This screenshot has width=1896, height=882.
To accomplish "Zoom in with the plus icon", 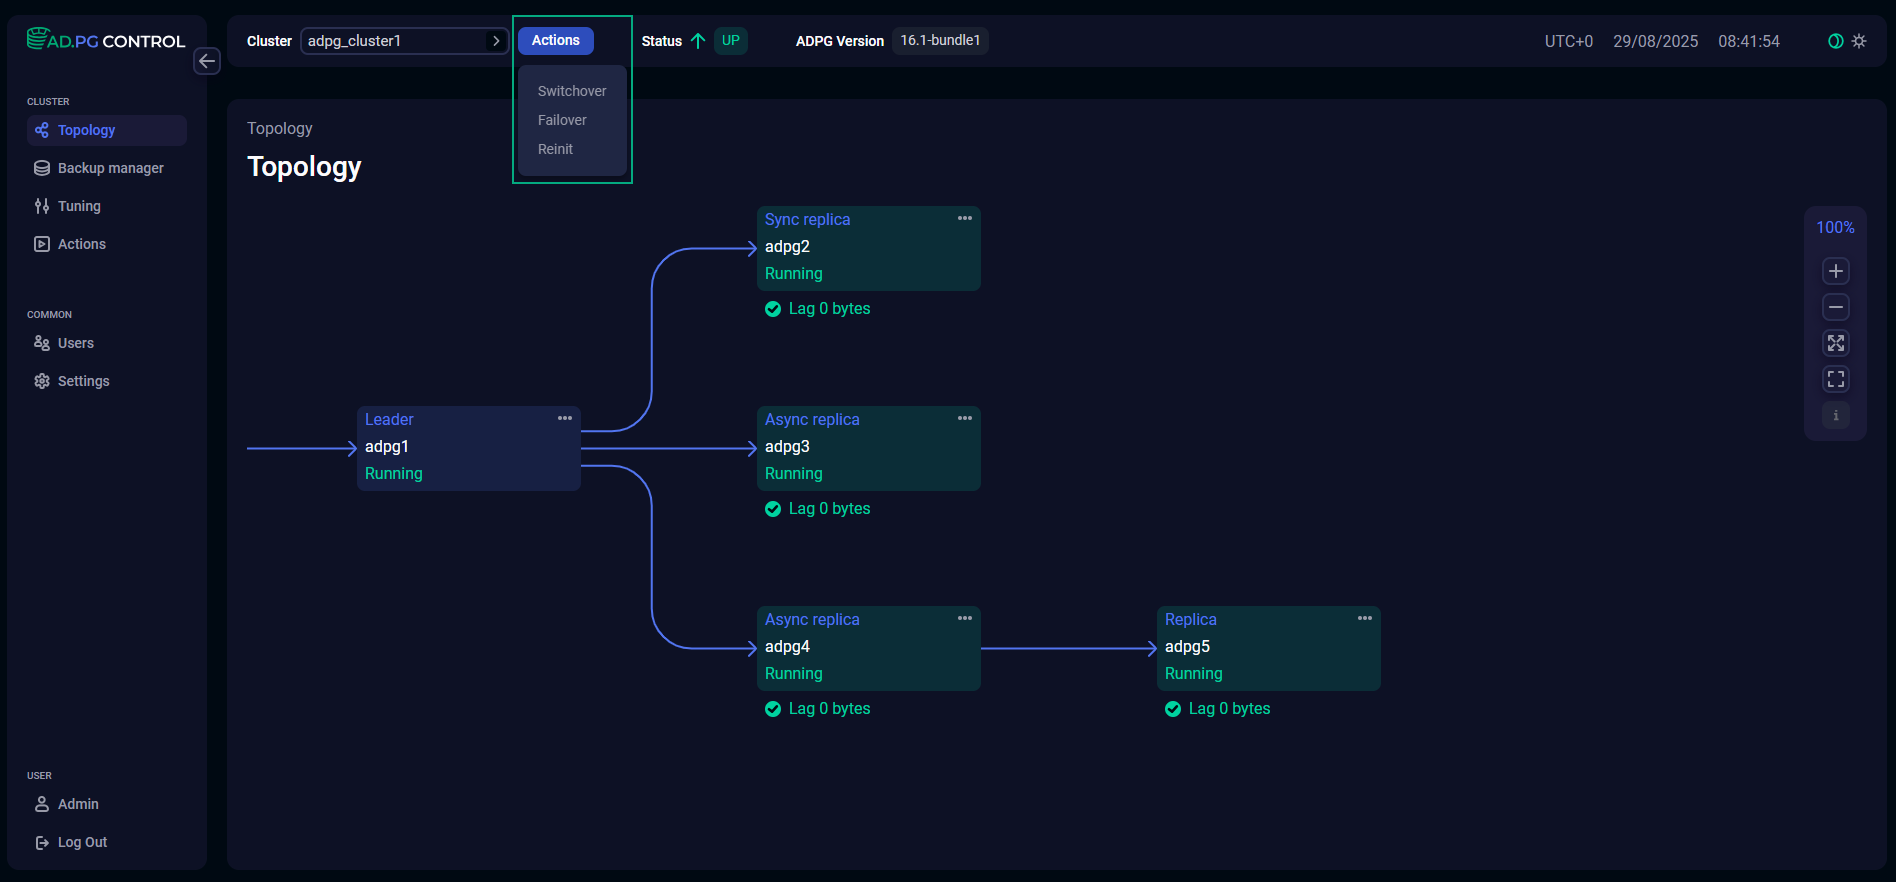I will 1835,271.
